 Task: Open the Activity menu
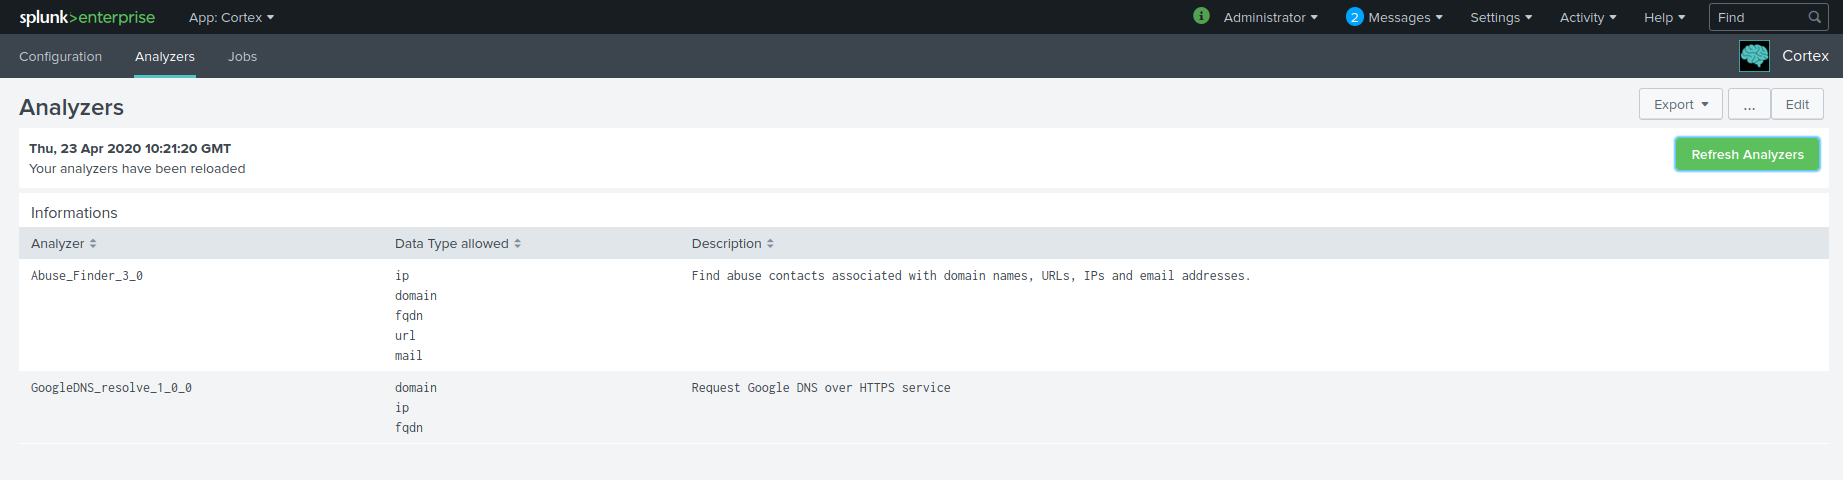pyautogui.click(x=1587, y=17)
